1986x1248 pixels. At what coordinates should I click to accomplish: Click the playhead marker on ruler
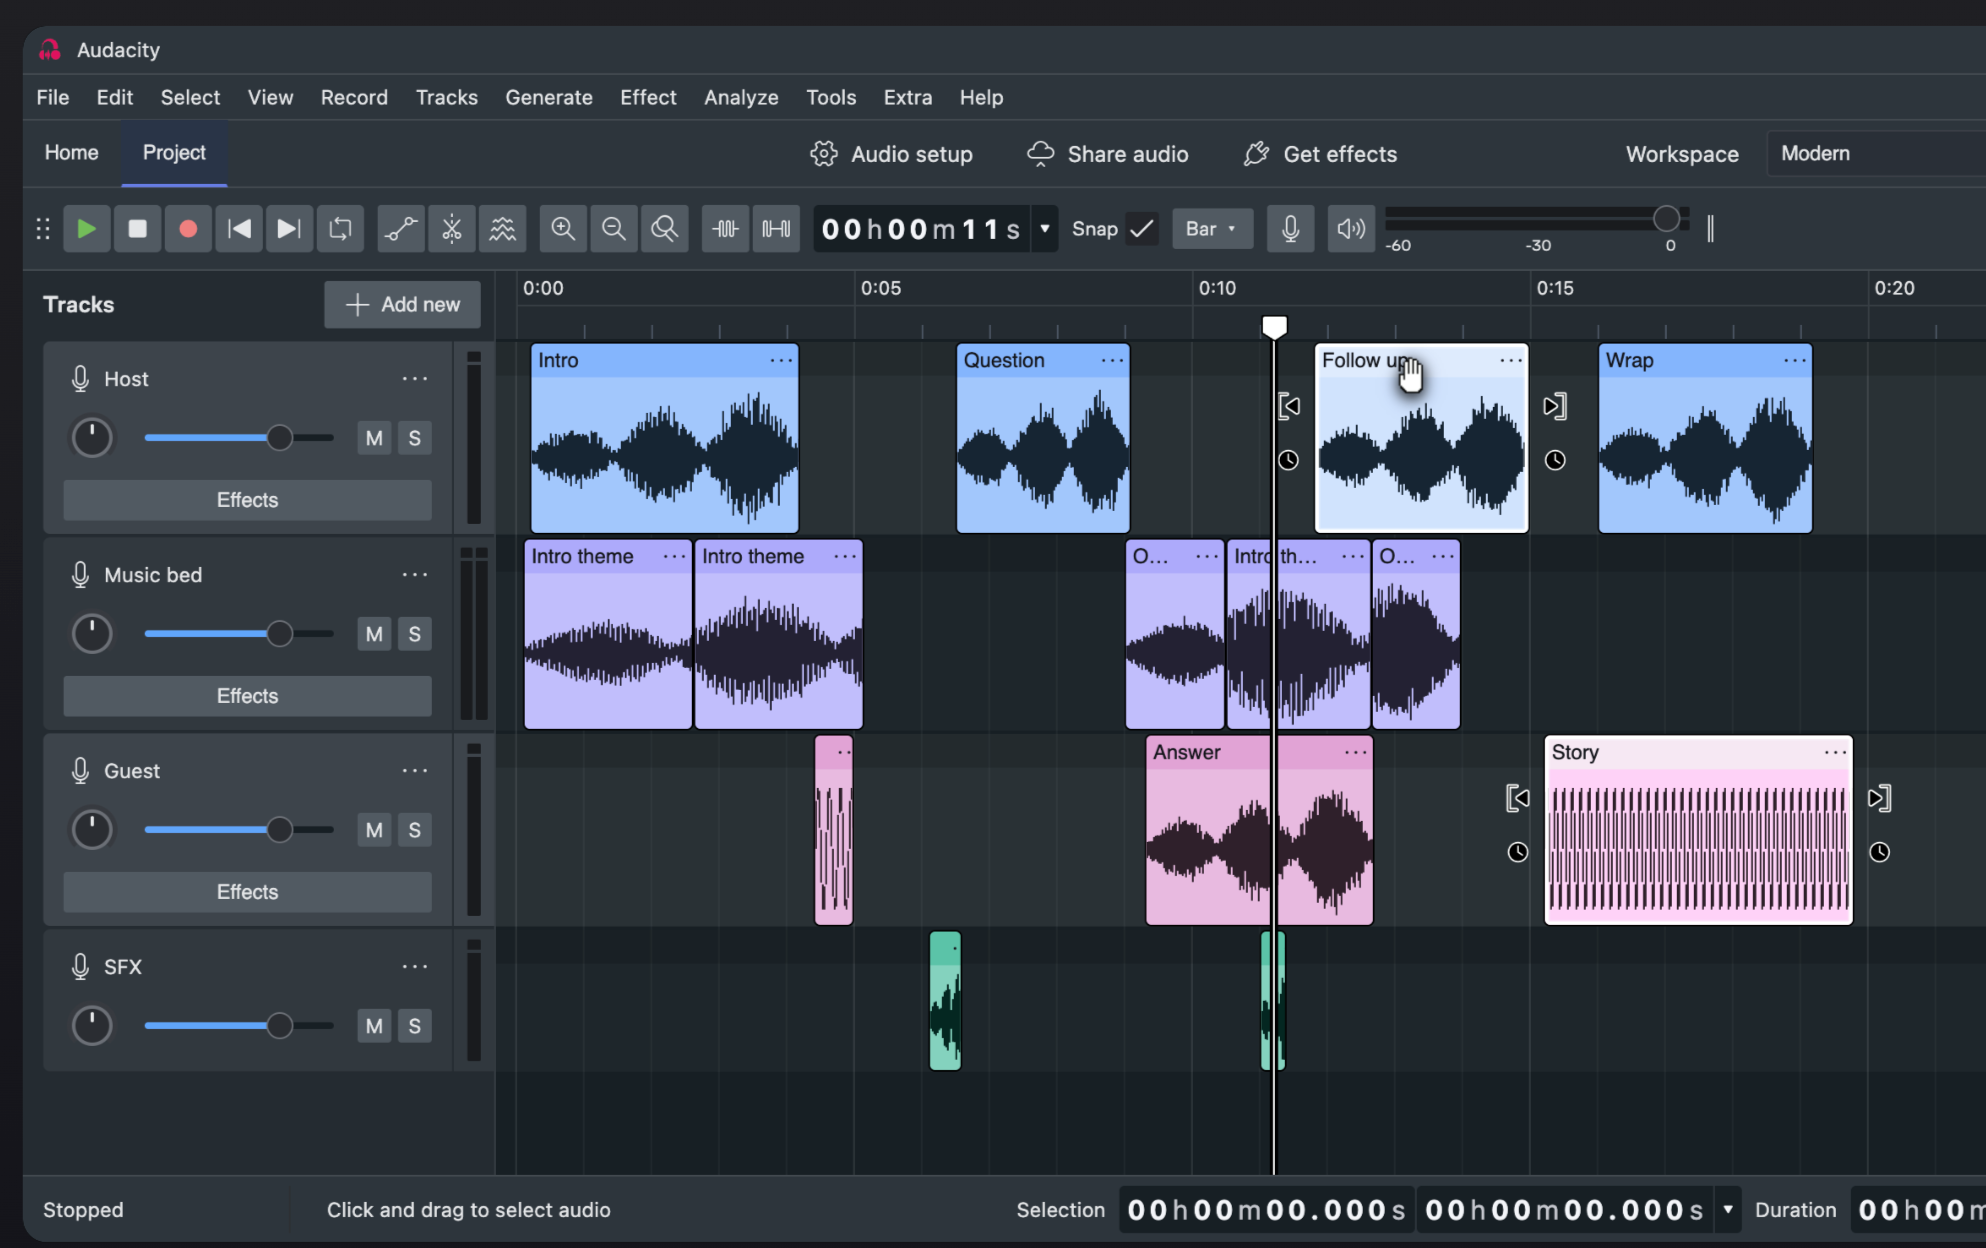1274,327
